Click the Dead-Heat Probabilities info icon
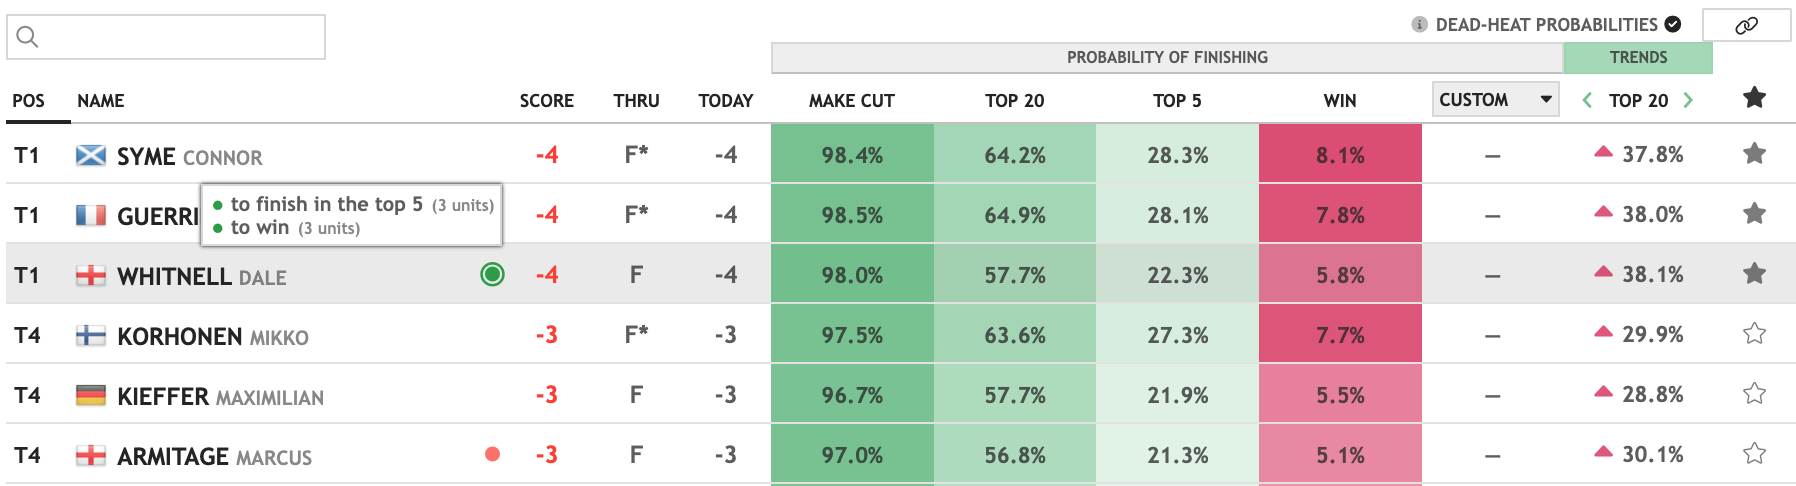Screen dimensions: 1796x486 (1419, 25)
